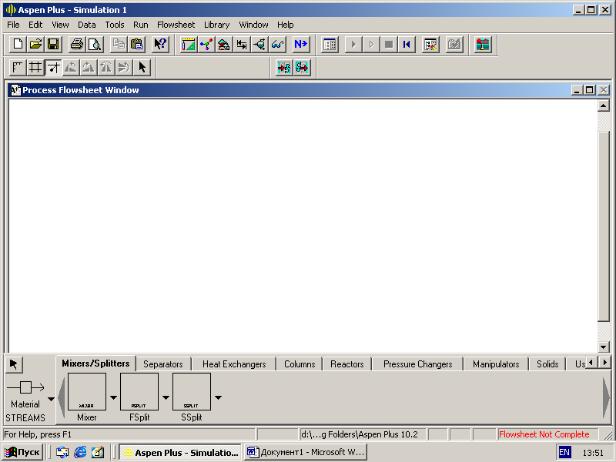Open the Edit menu
This screenshot has height=462, width=616.
click(35, 25)
